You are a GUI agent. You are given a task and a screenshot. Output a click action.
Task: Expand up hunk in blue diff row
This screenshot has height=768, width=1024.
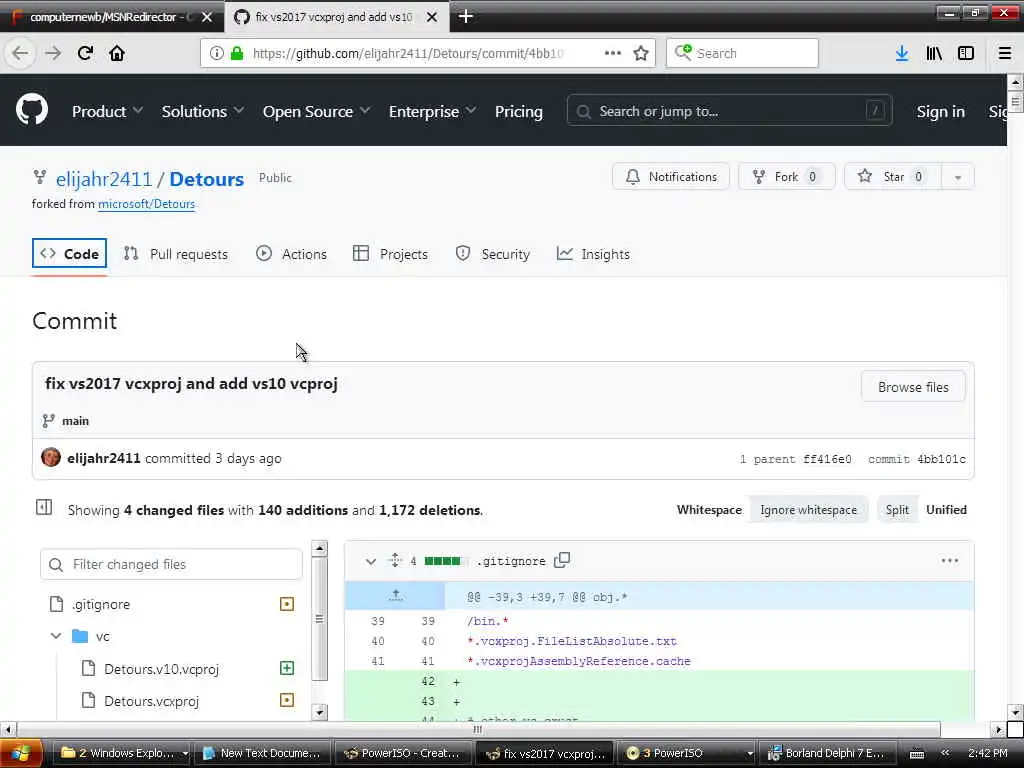click(x=395, y=596)
